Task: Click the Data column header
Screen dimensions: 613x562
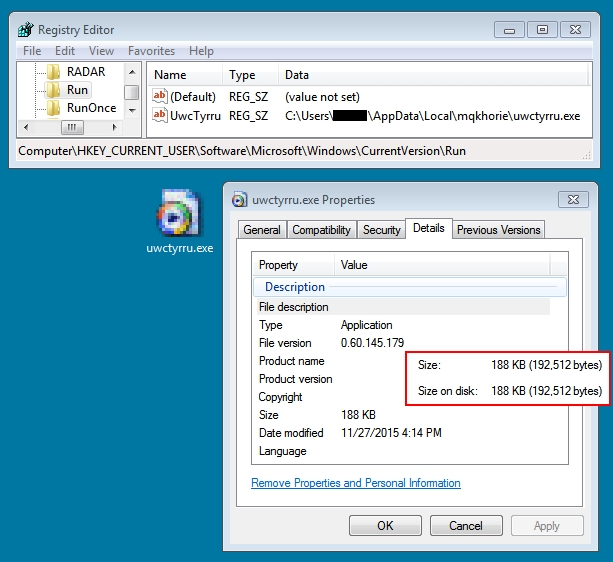Action: click(x=433, y=75)
